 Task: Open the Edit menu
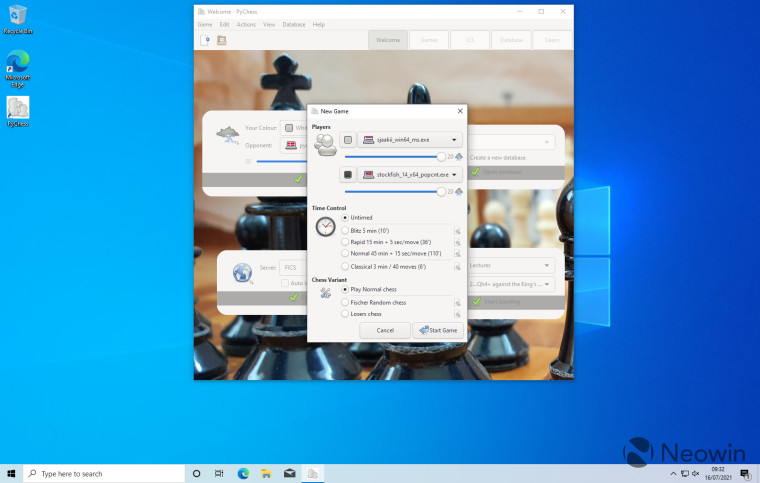coord(224,24)
